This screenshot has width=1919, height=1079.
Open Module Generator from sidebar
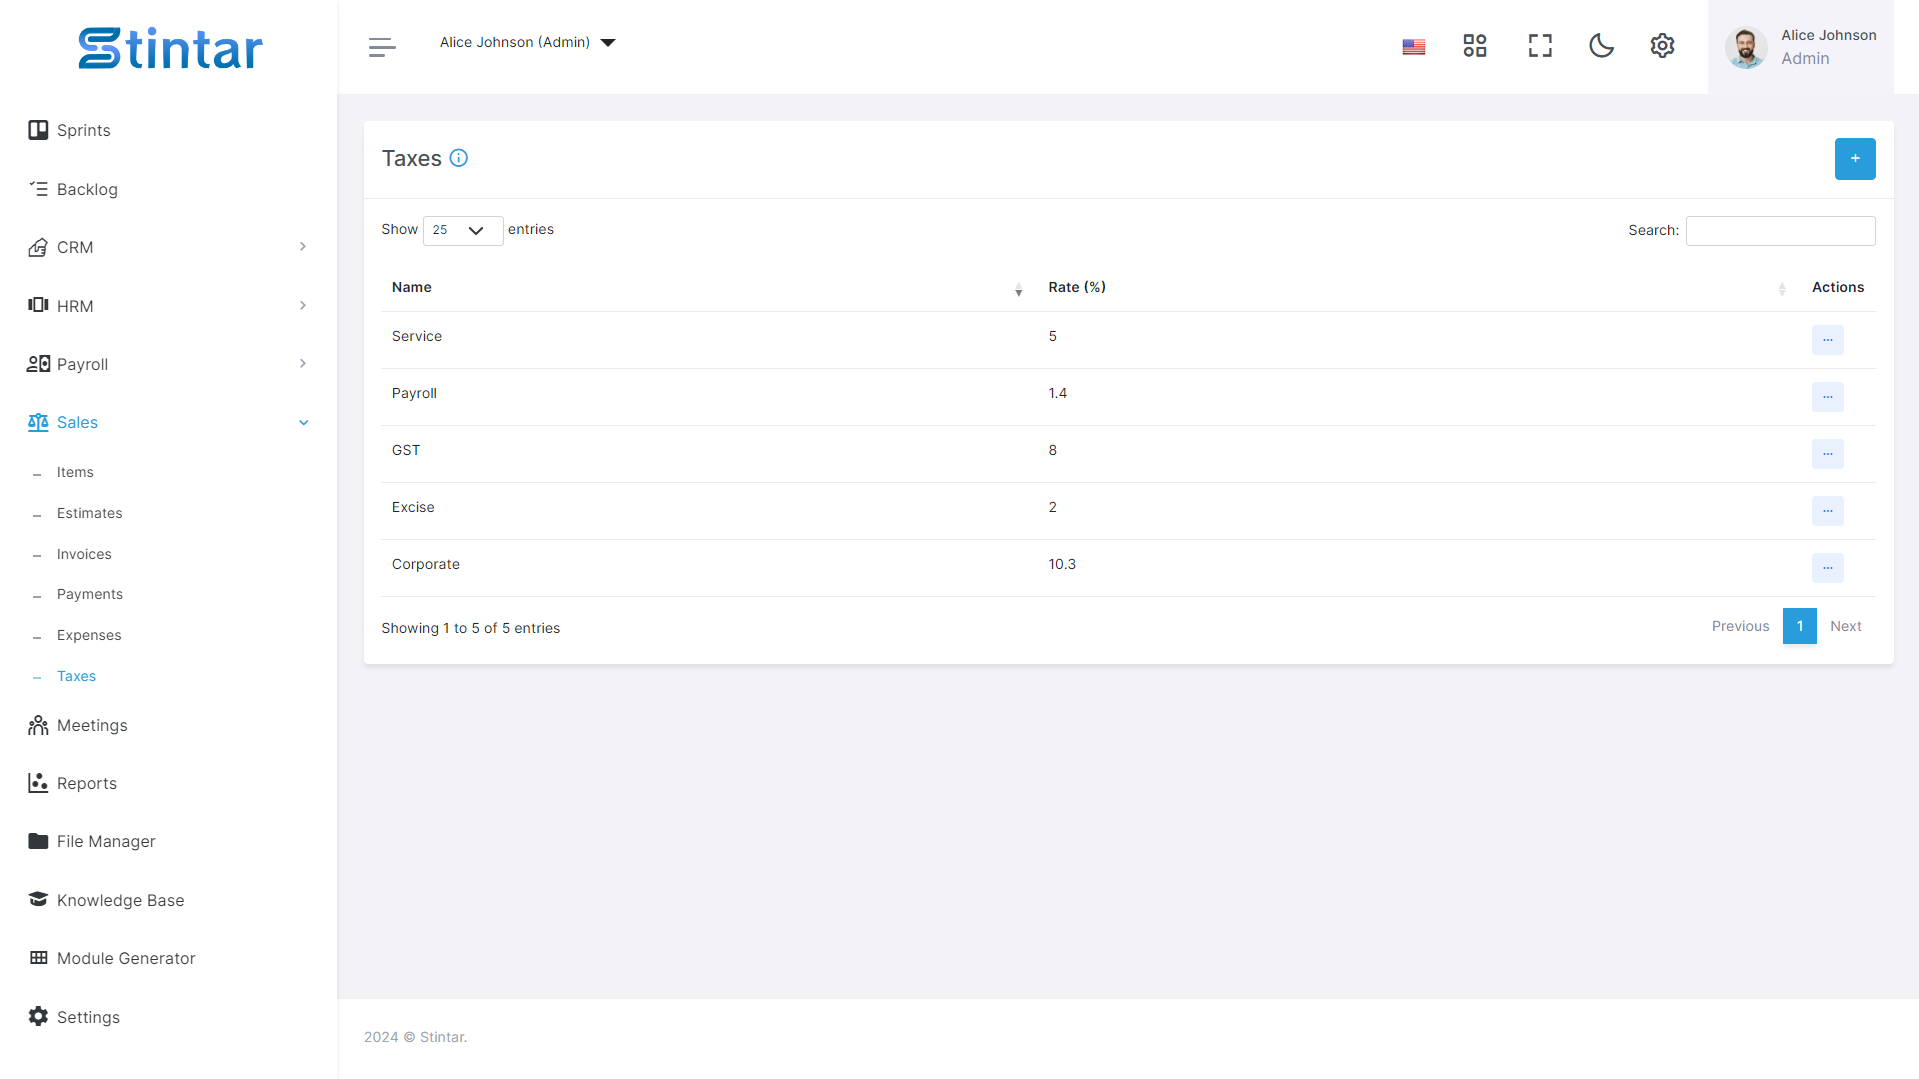(126, 958)
